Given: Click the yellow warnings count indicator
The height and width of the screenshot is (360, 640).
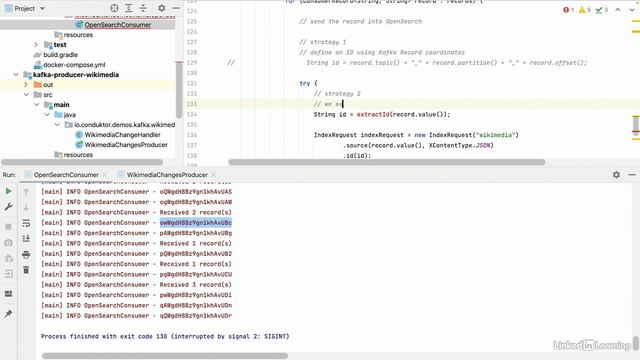Looking at the screenshot, I should [585, 10].
